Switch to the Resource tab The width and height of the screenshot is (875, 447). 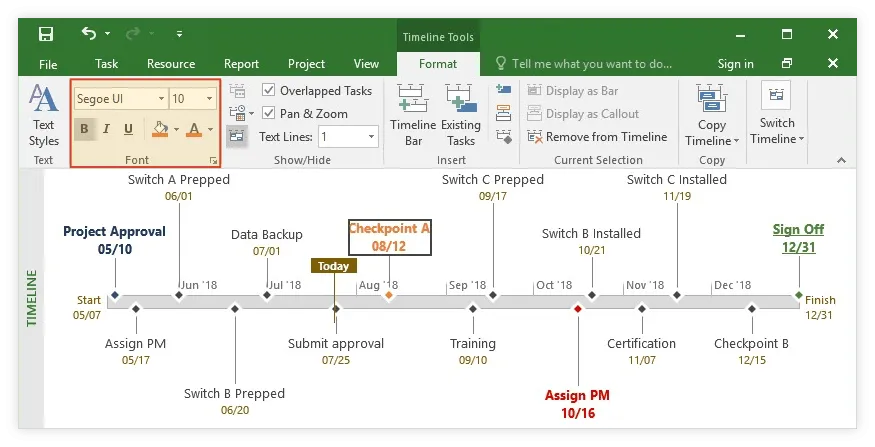point(171,64)
